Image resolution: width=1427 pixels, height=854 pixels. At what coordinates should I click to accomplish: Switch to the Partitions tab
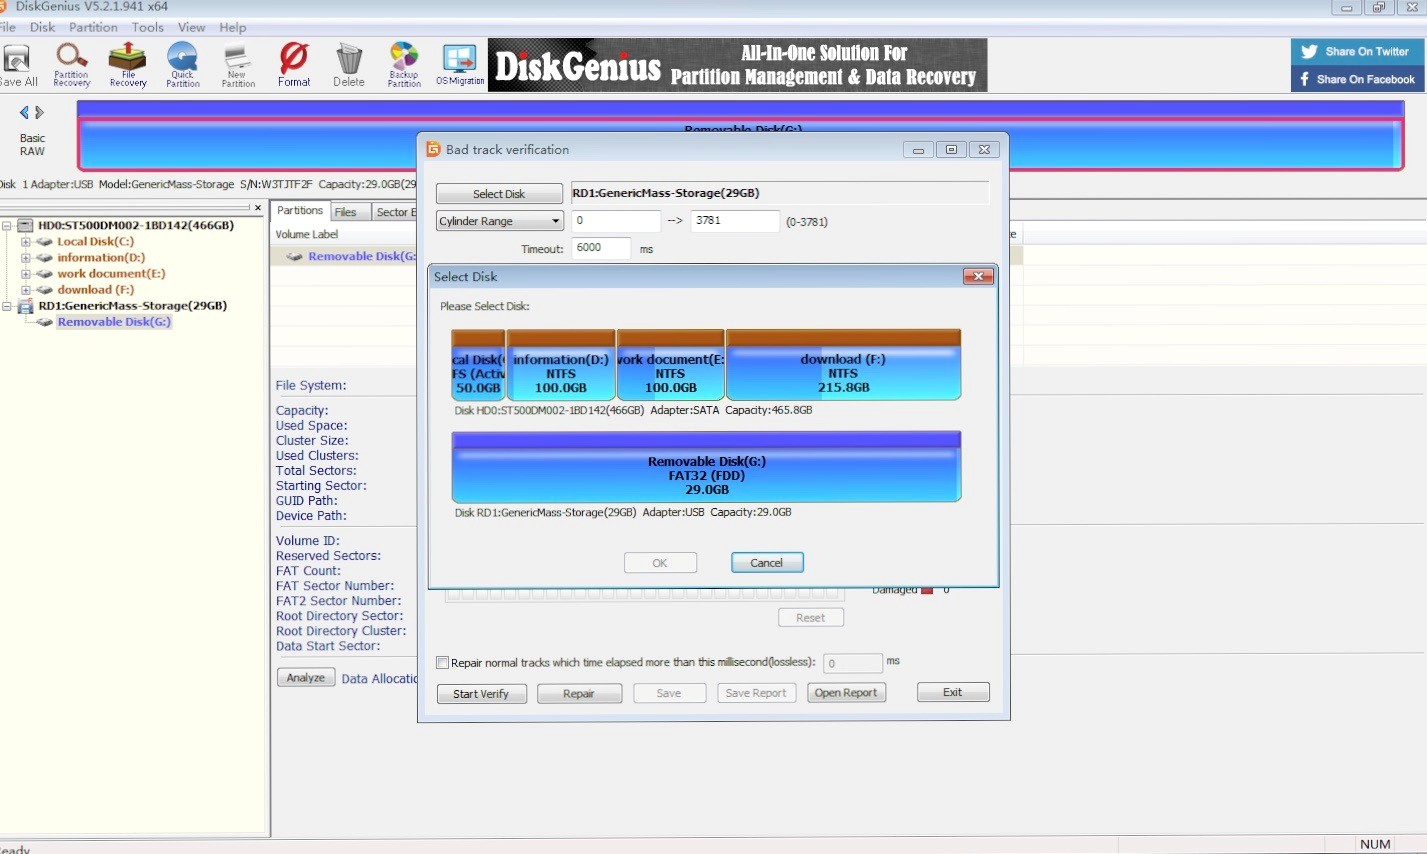pos(300,211)
